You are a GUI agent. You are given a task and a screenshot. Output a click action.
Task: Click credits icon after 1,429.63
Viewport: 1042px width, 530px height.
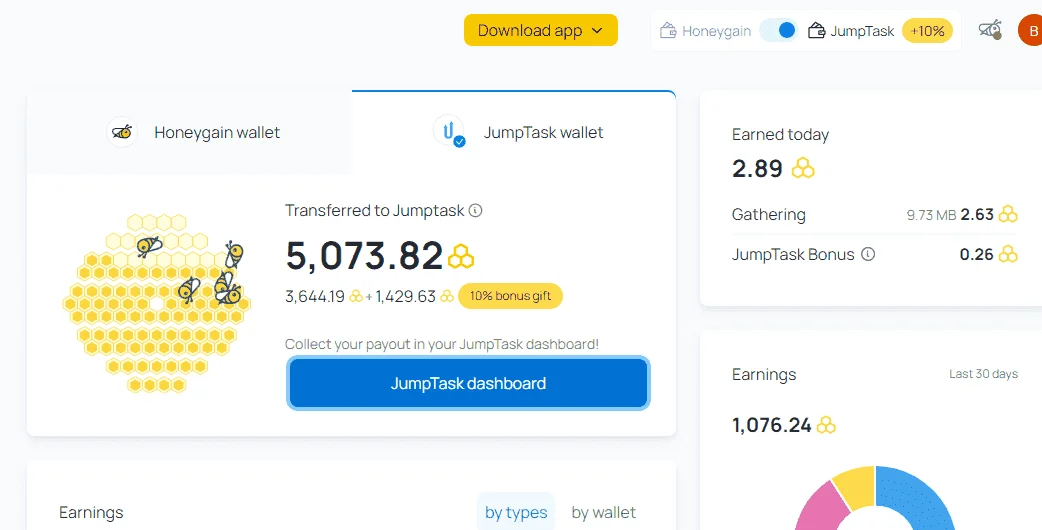pos(447,296)
